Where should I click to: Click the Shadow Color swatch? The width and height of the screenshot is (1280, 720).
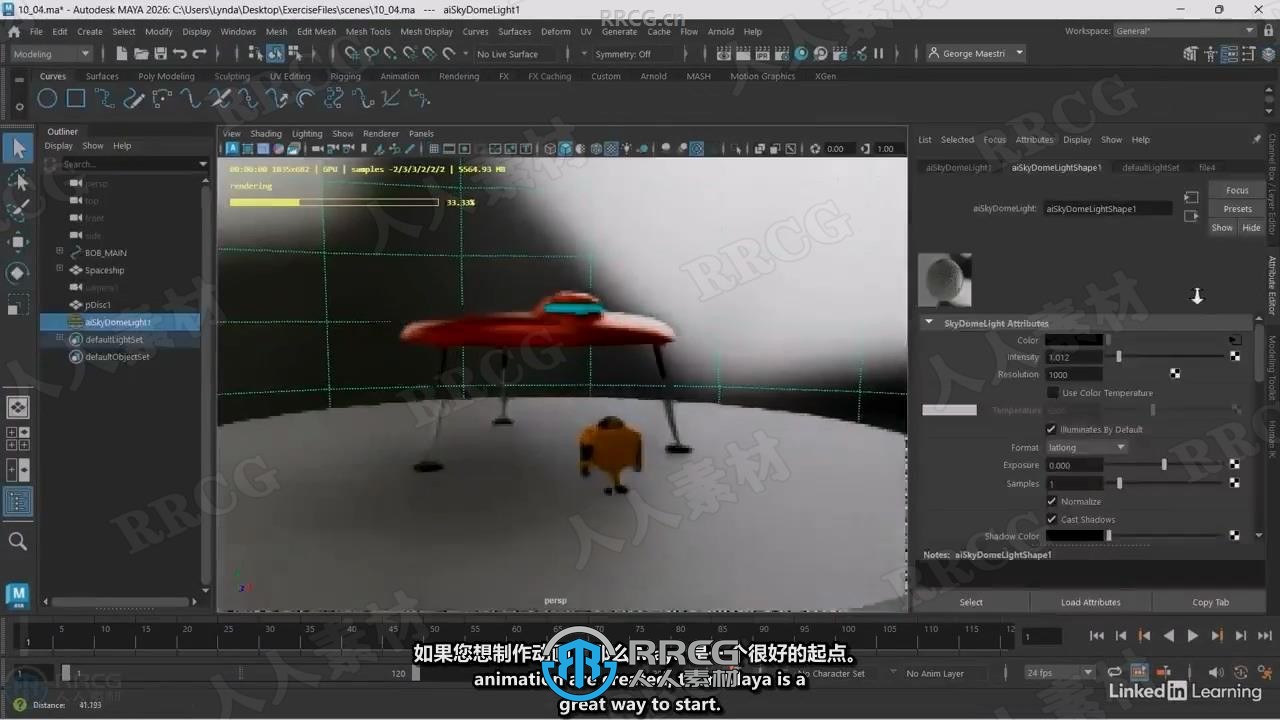(1074, 536)
